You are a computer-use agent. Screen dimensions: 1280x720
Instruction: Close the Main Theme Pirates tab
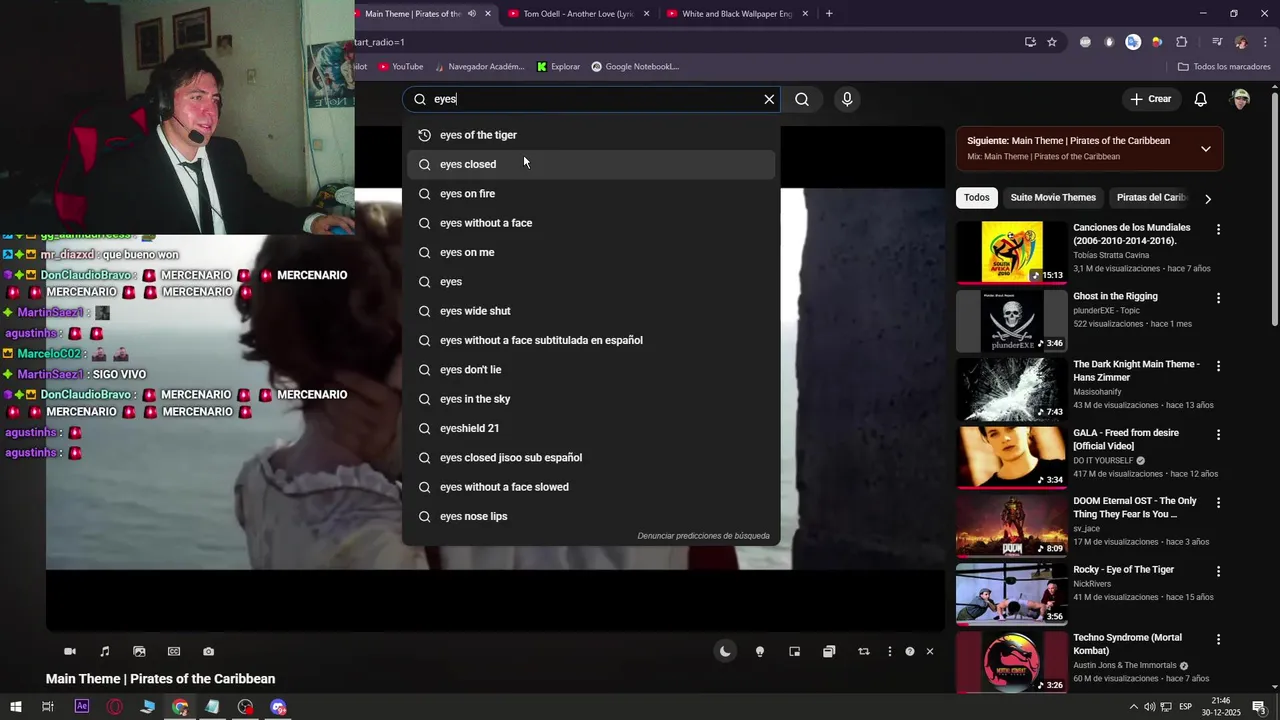pyautogui.click(x=488, y=14)
